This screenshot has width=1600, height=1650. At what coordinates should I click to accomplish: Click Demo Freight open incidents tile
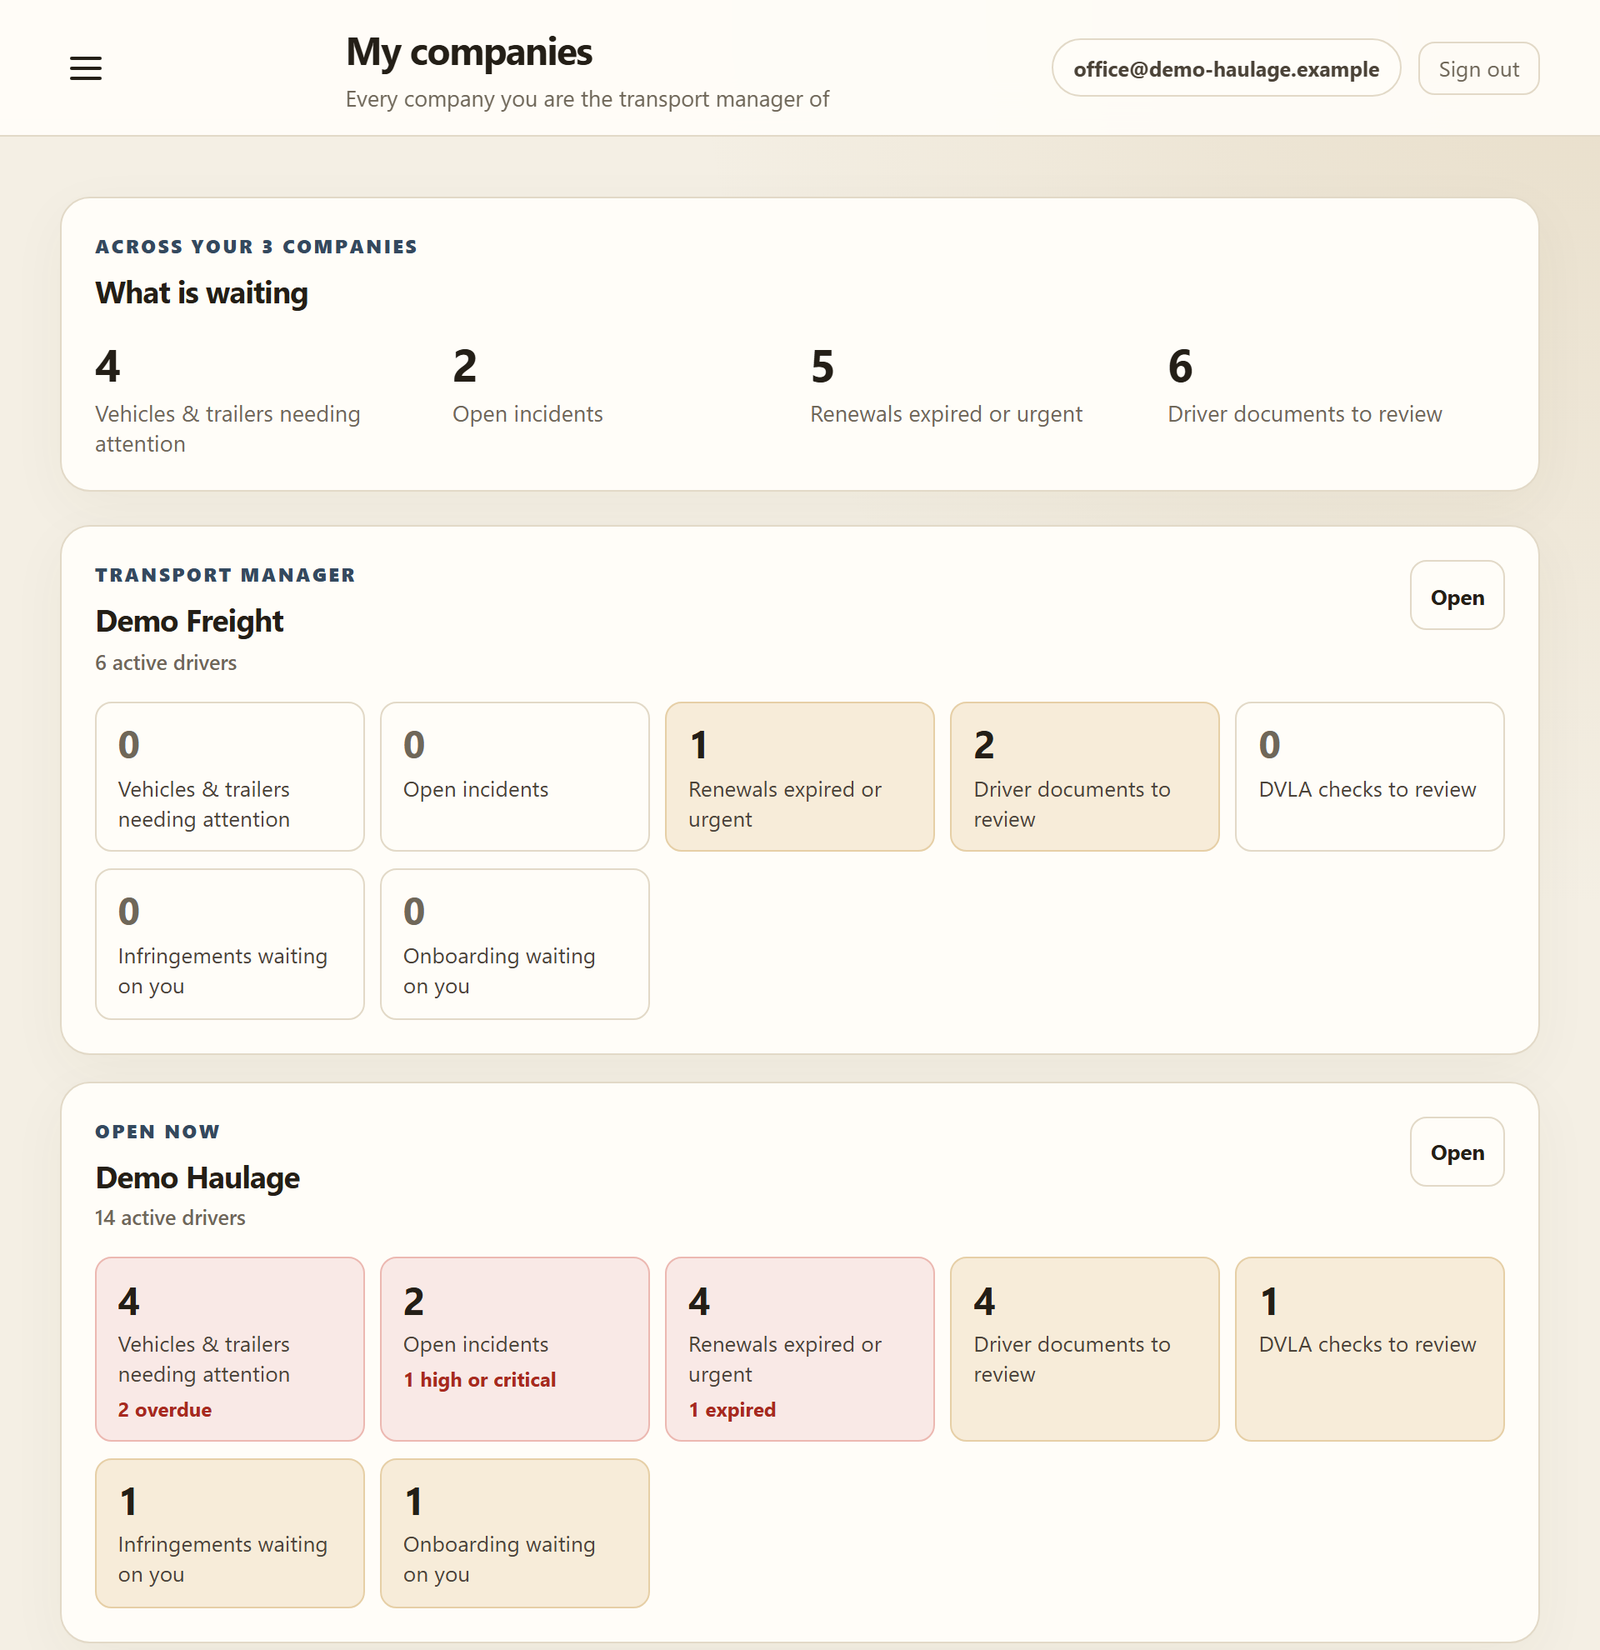515,776
